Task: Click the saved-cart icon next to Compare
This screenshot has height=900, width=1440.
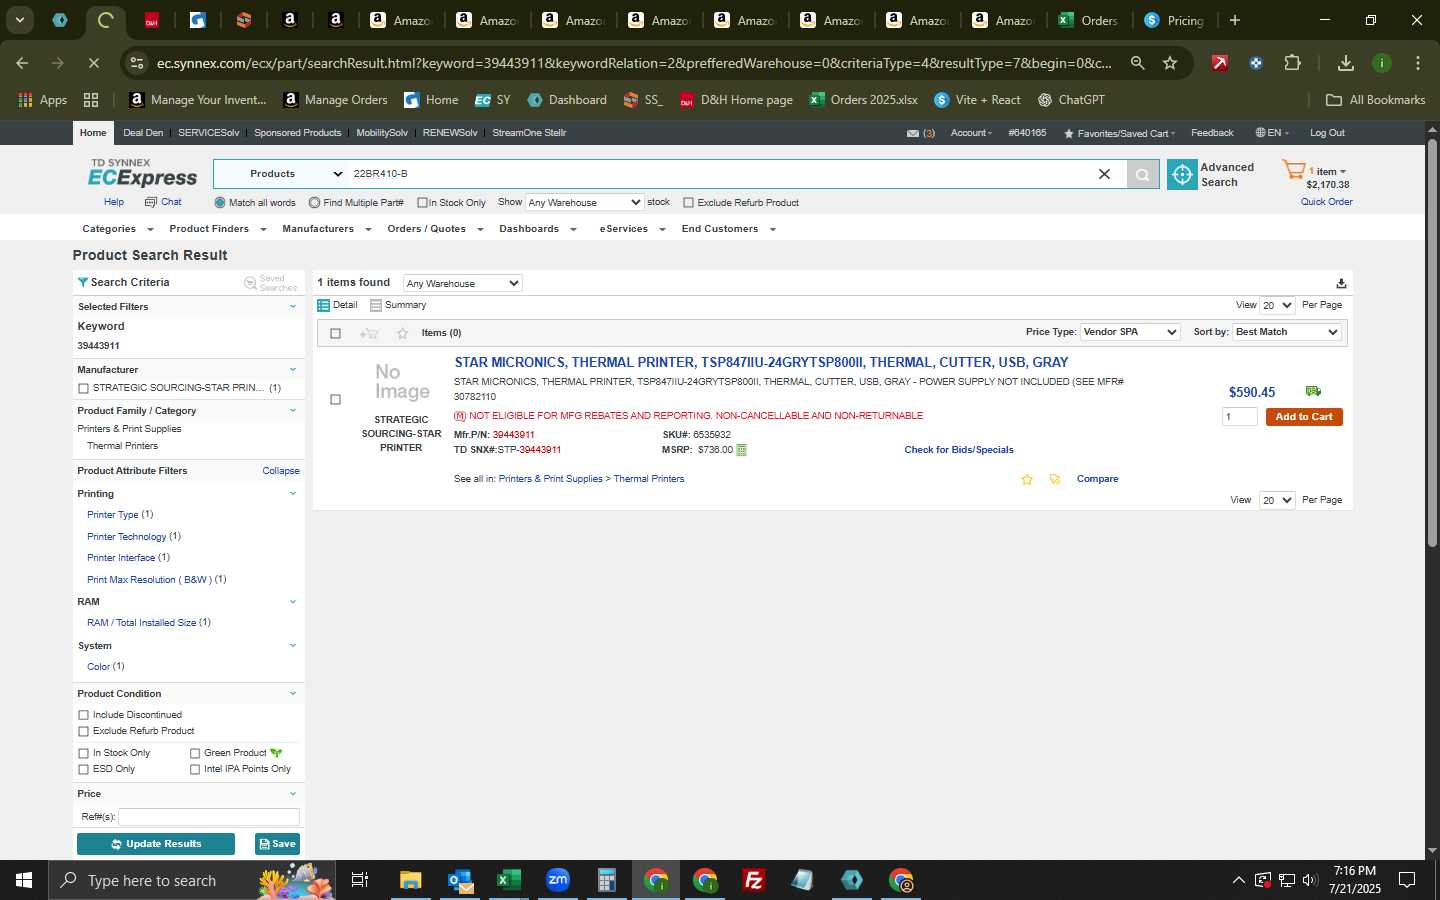Action: [1054, 479]
